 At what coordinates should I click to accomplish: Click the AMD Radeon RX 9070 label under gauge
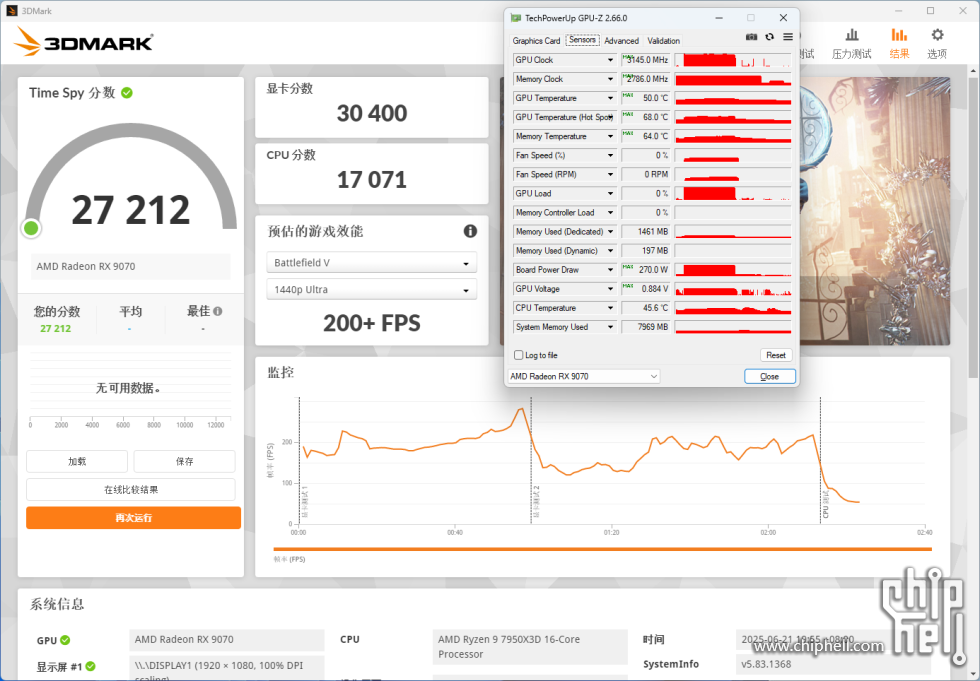click(x=86, y=266)
